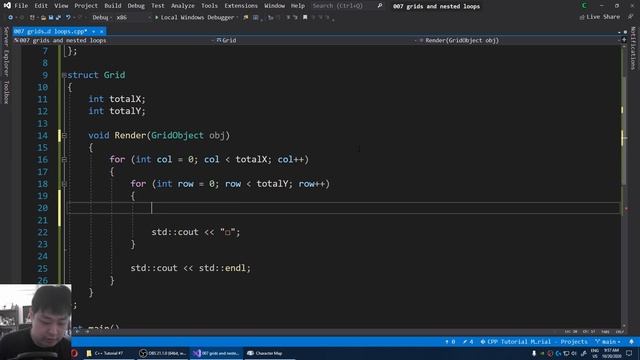640x360 pixels.
Task: Open the main branch selector
Action: pyautogui.click(x=607, y=342)
